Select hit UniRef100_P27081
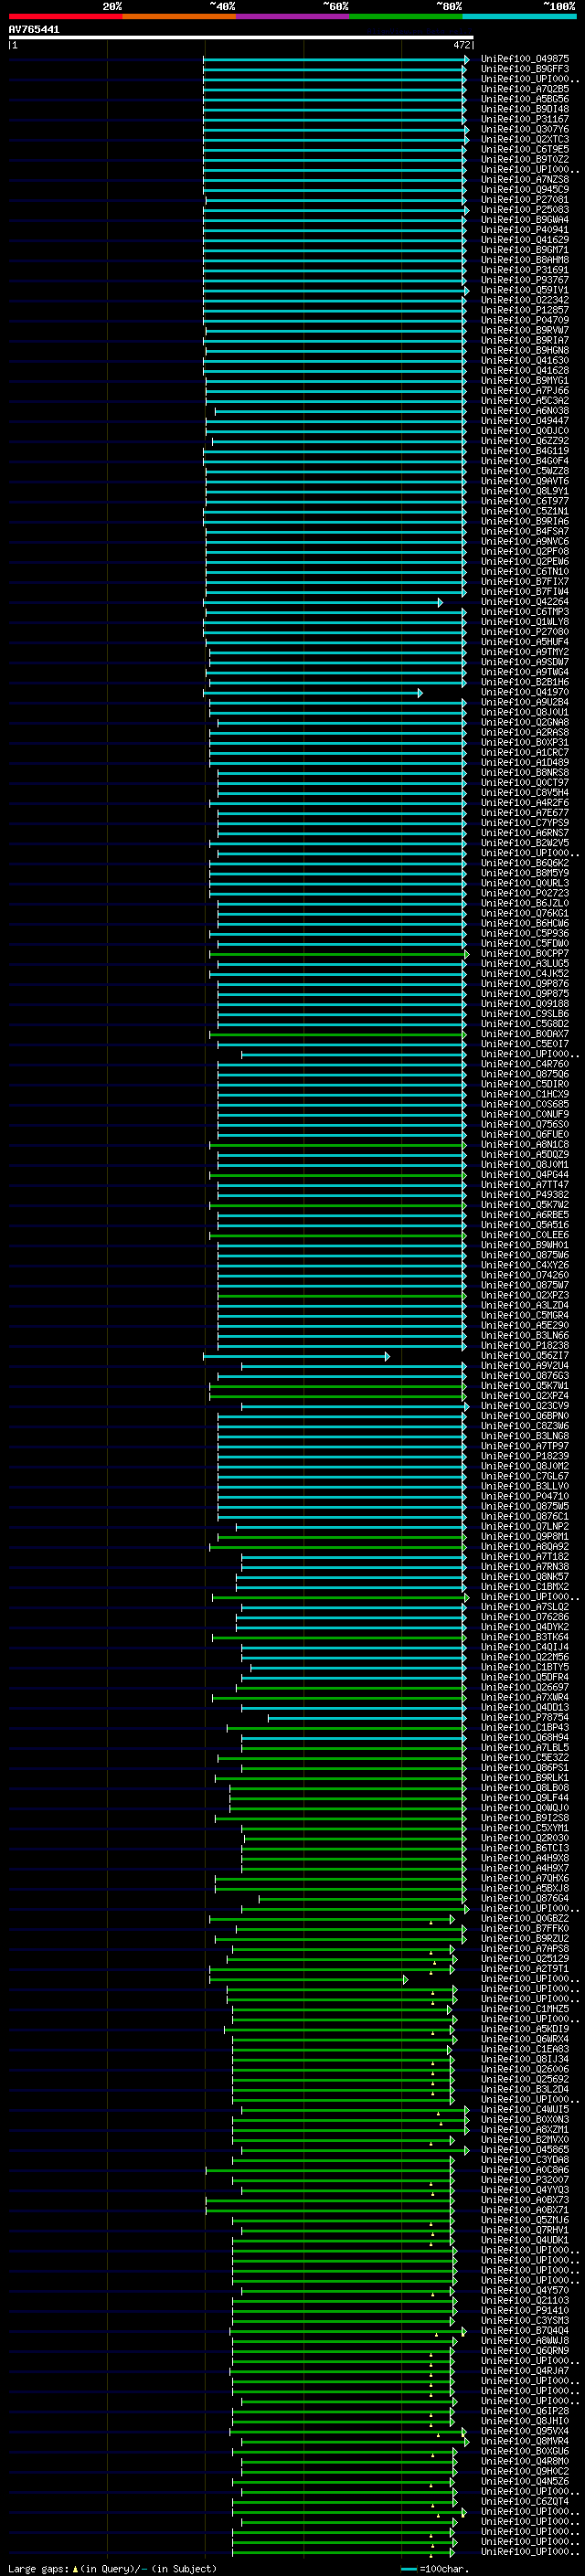Viewport: 585px width, 2576px height. pos(525,200)
